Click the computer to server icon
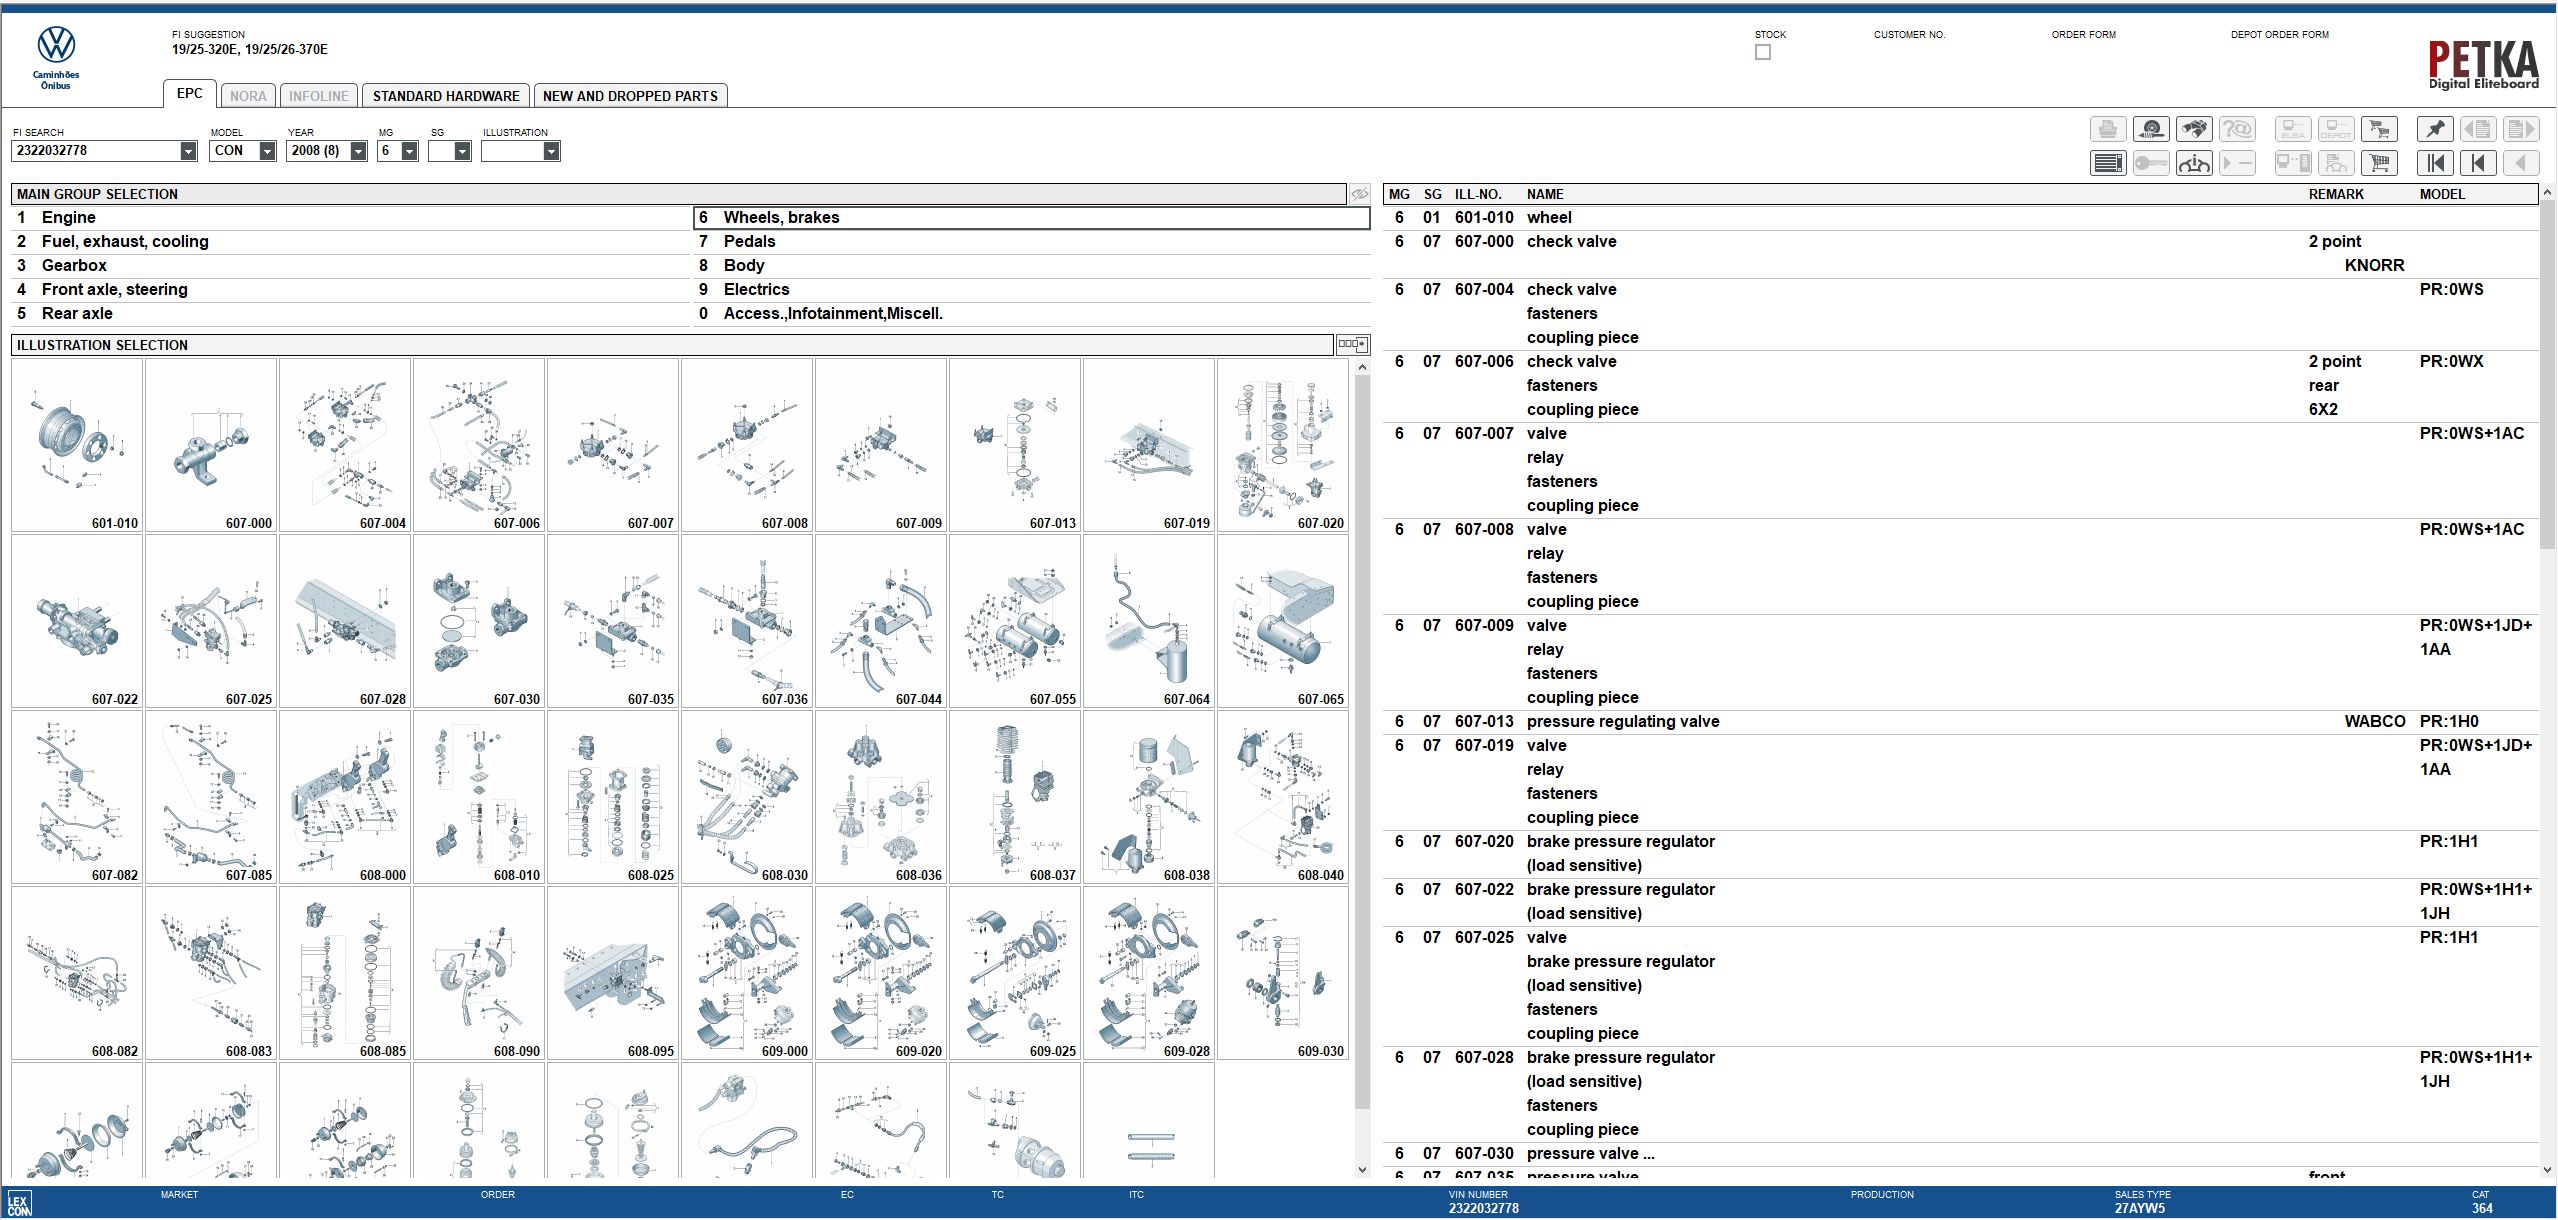This screenshot has height=1220, width=2558. click(2293, 163)
